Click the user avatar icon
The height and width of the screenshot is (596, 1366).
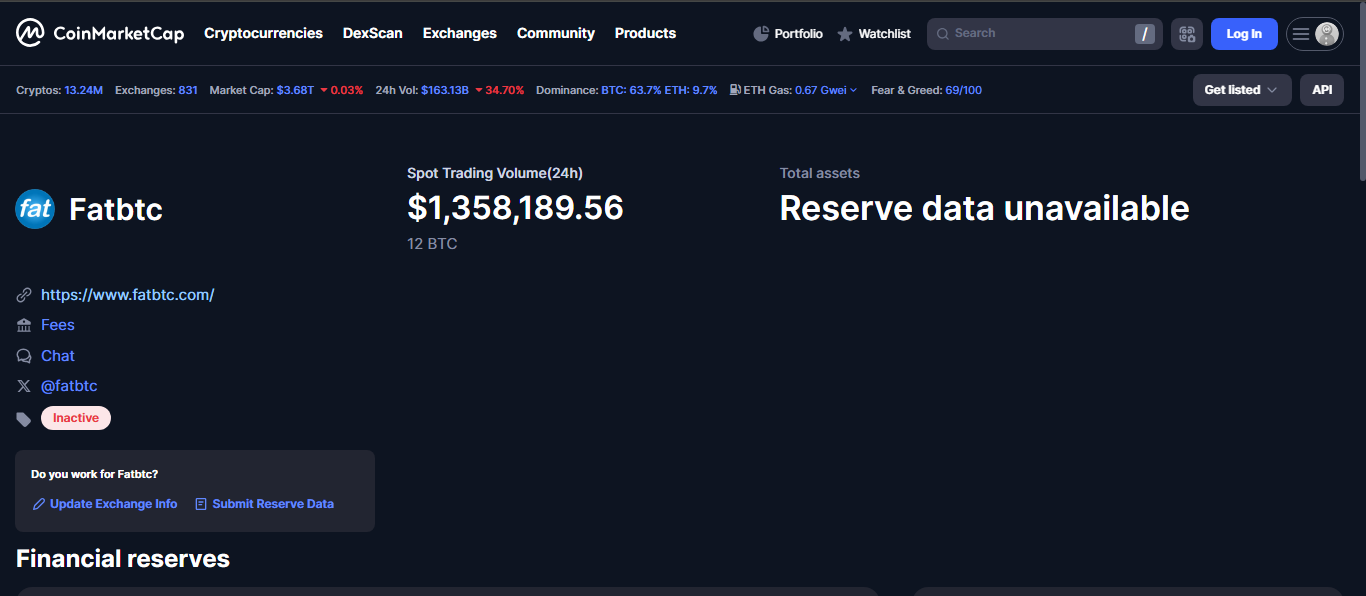1326,34
